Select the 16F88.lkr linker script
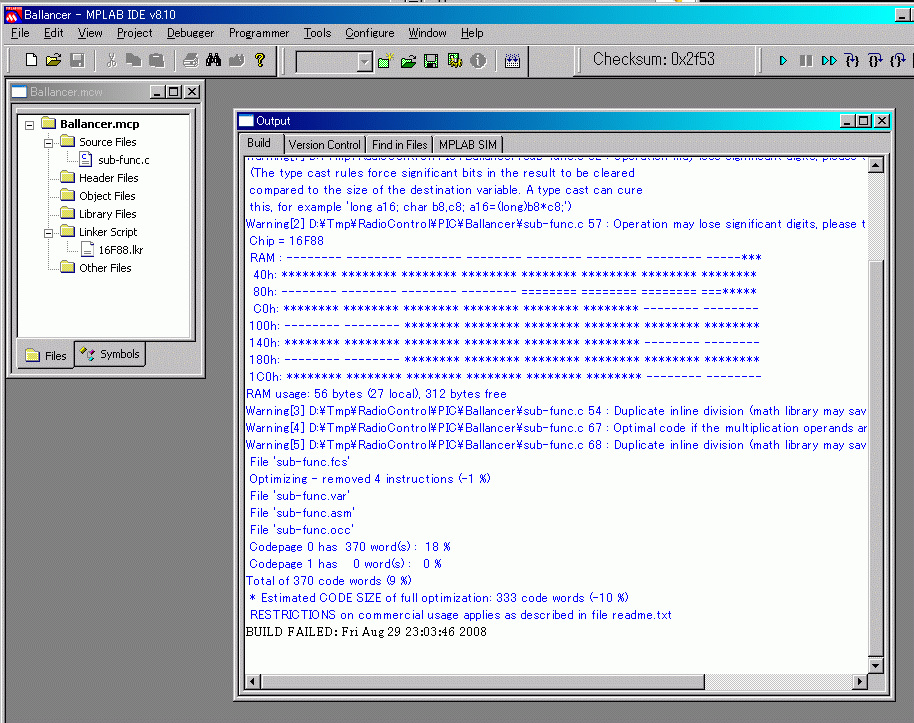 [121, 250]
